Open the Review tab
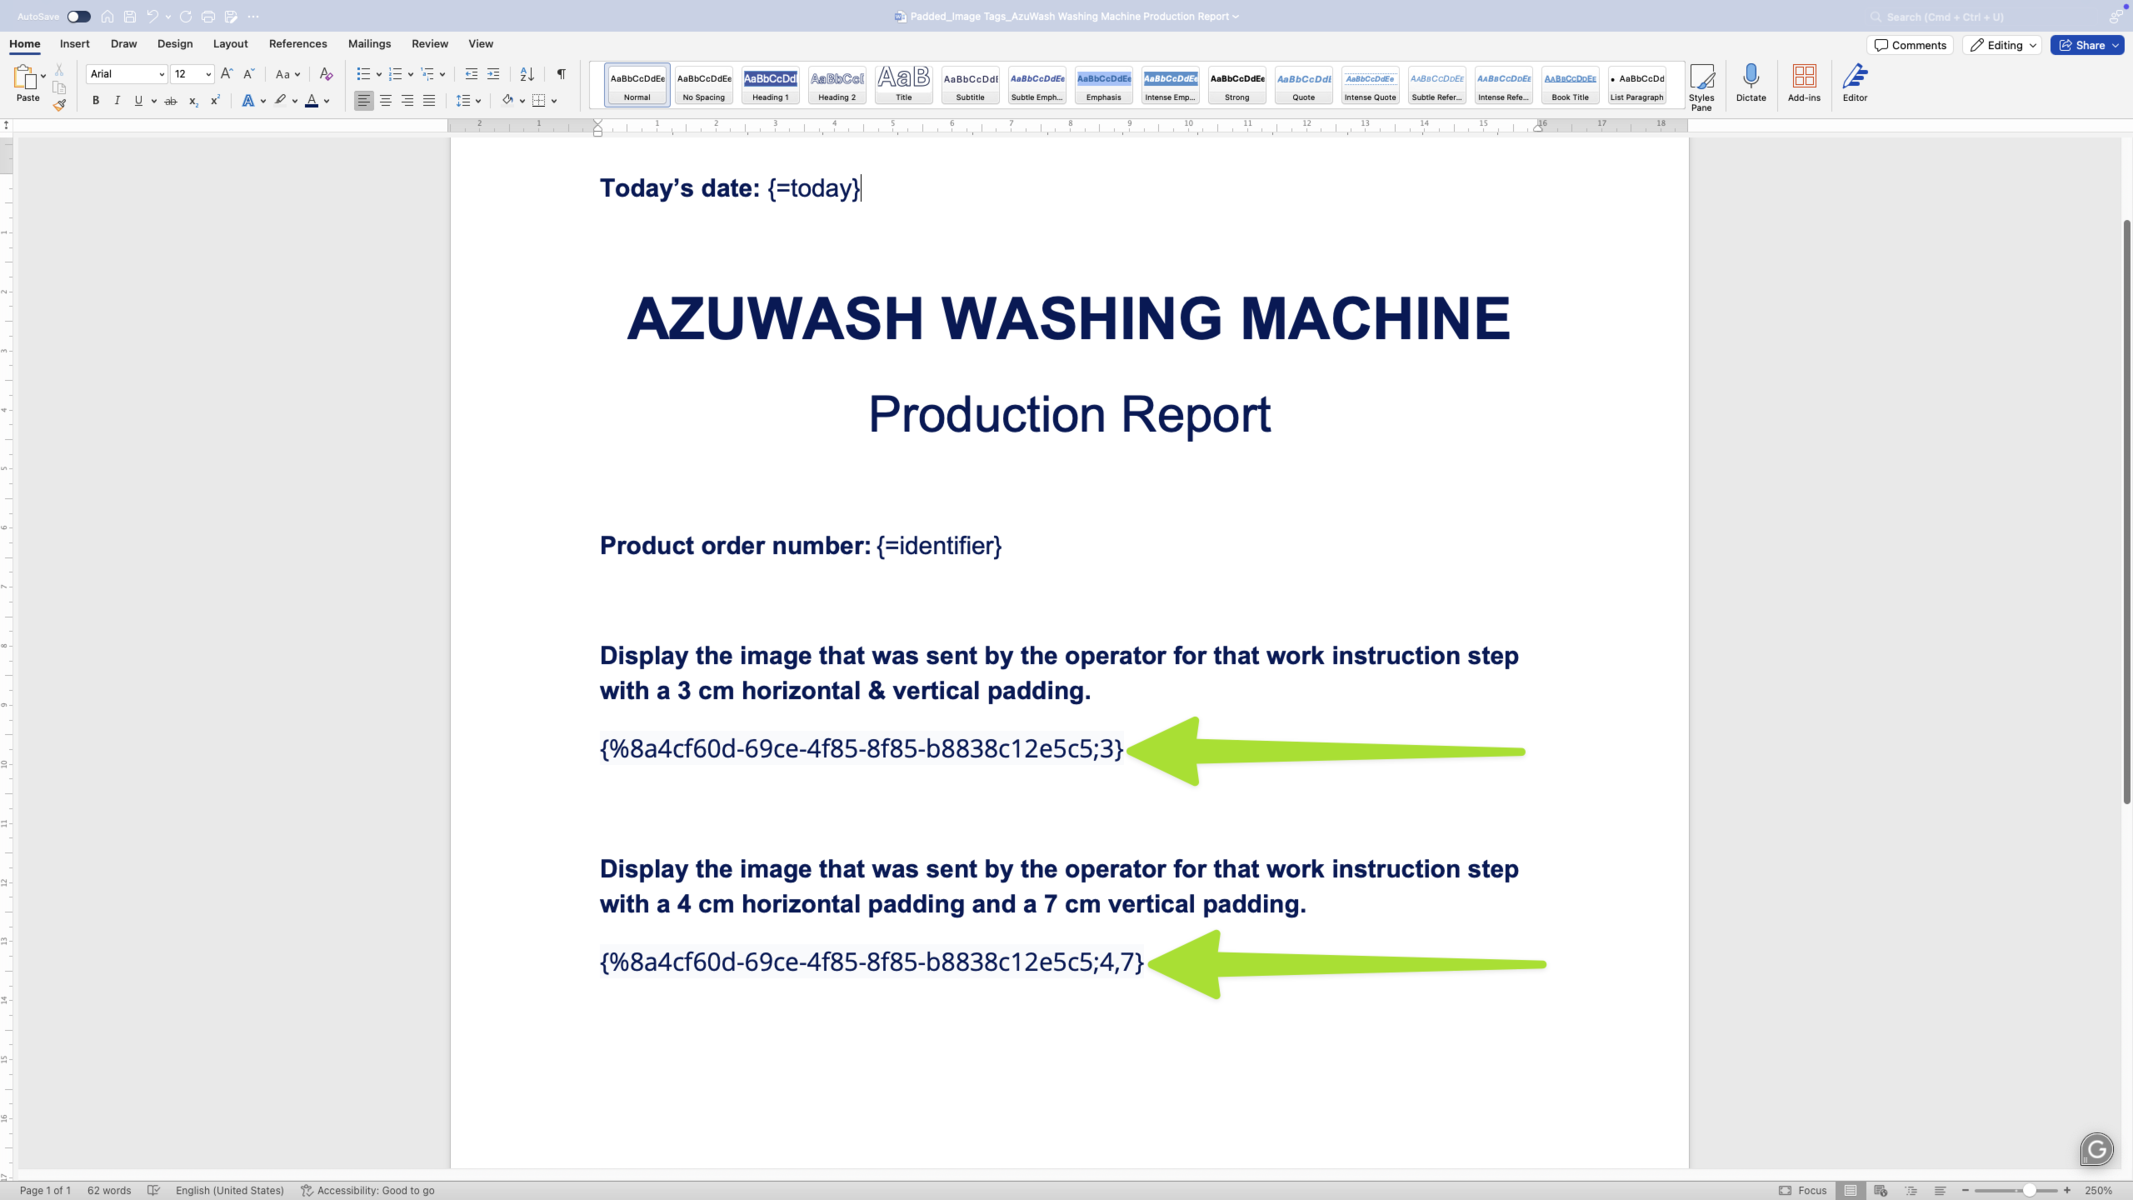2133x1200 pixels. pos(430,44)
